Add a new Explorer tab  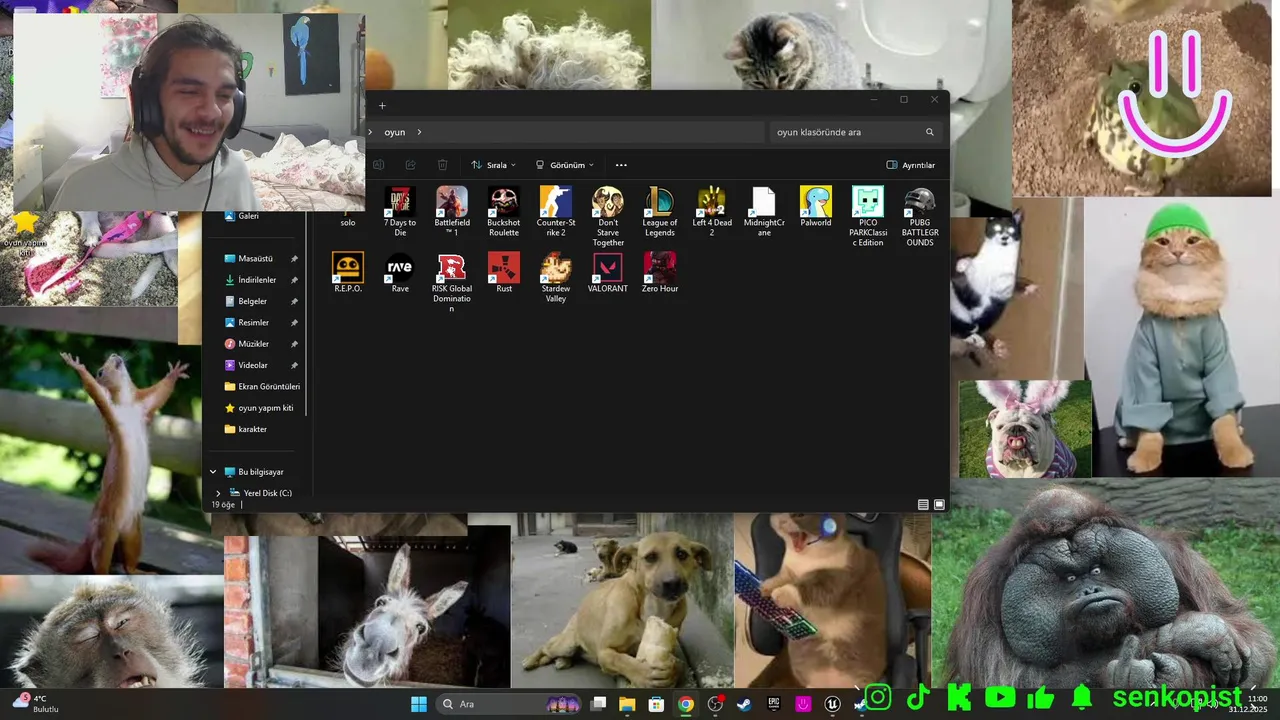point(382,105)
